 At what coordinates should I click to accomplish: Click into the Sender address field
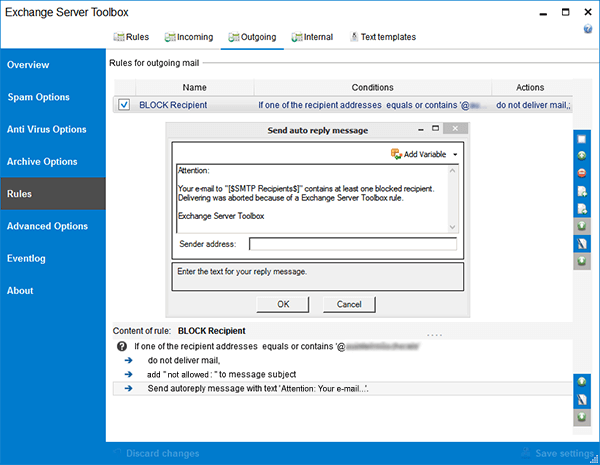353,244
